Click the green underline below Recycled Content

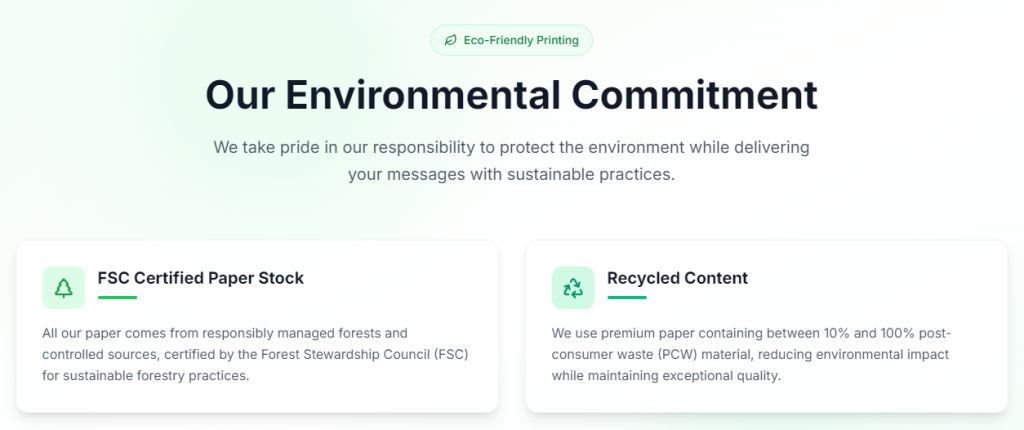click(x=627, y=297)
